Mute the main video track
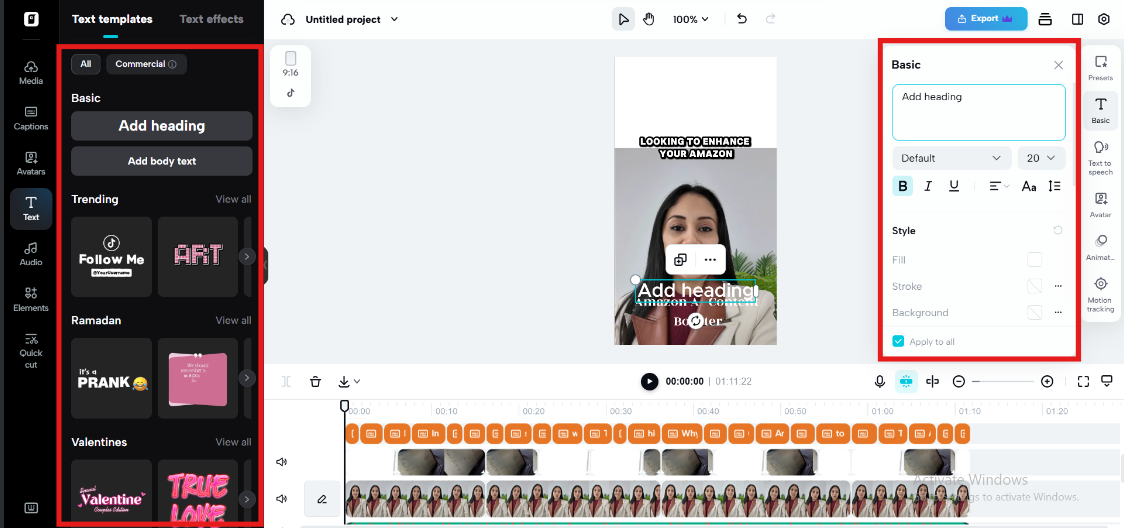 pos(282,498)
